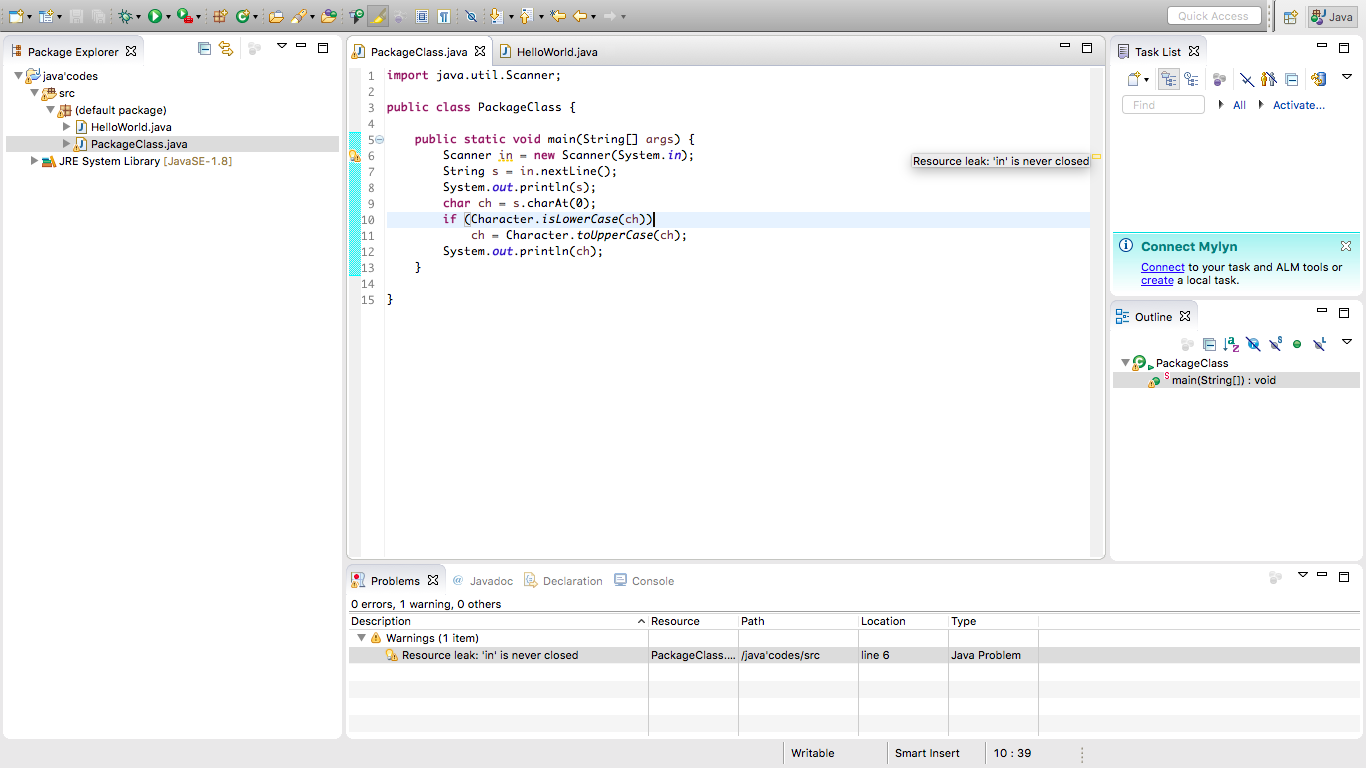Open the Declaration tab
Viewport: 1366px width, 768px height.
[x=564, y=581]
